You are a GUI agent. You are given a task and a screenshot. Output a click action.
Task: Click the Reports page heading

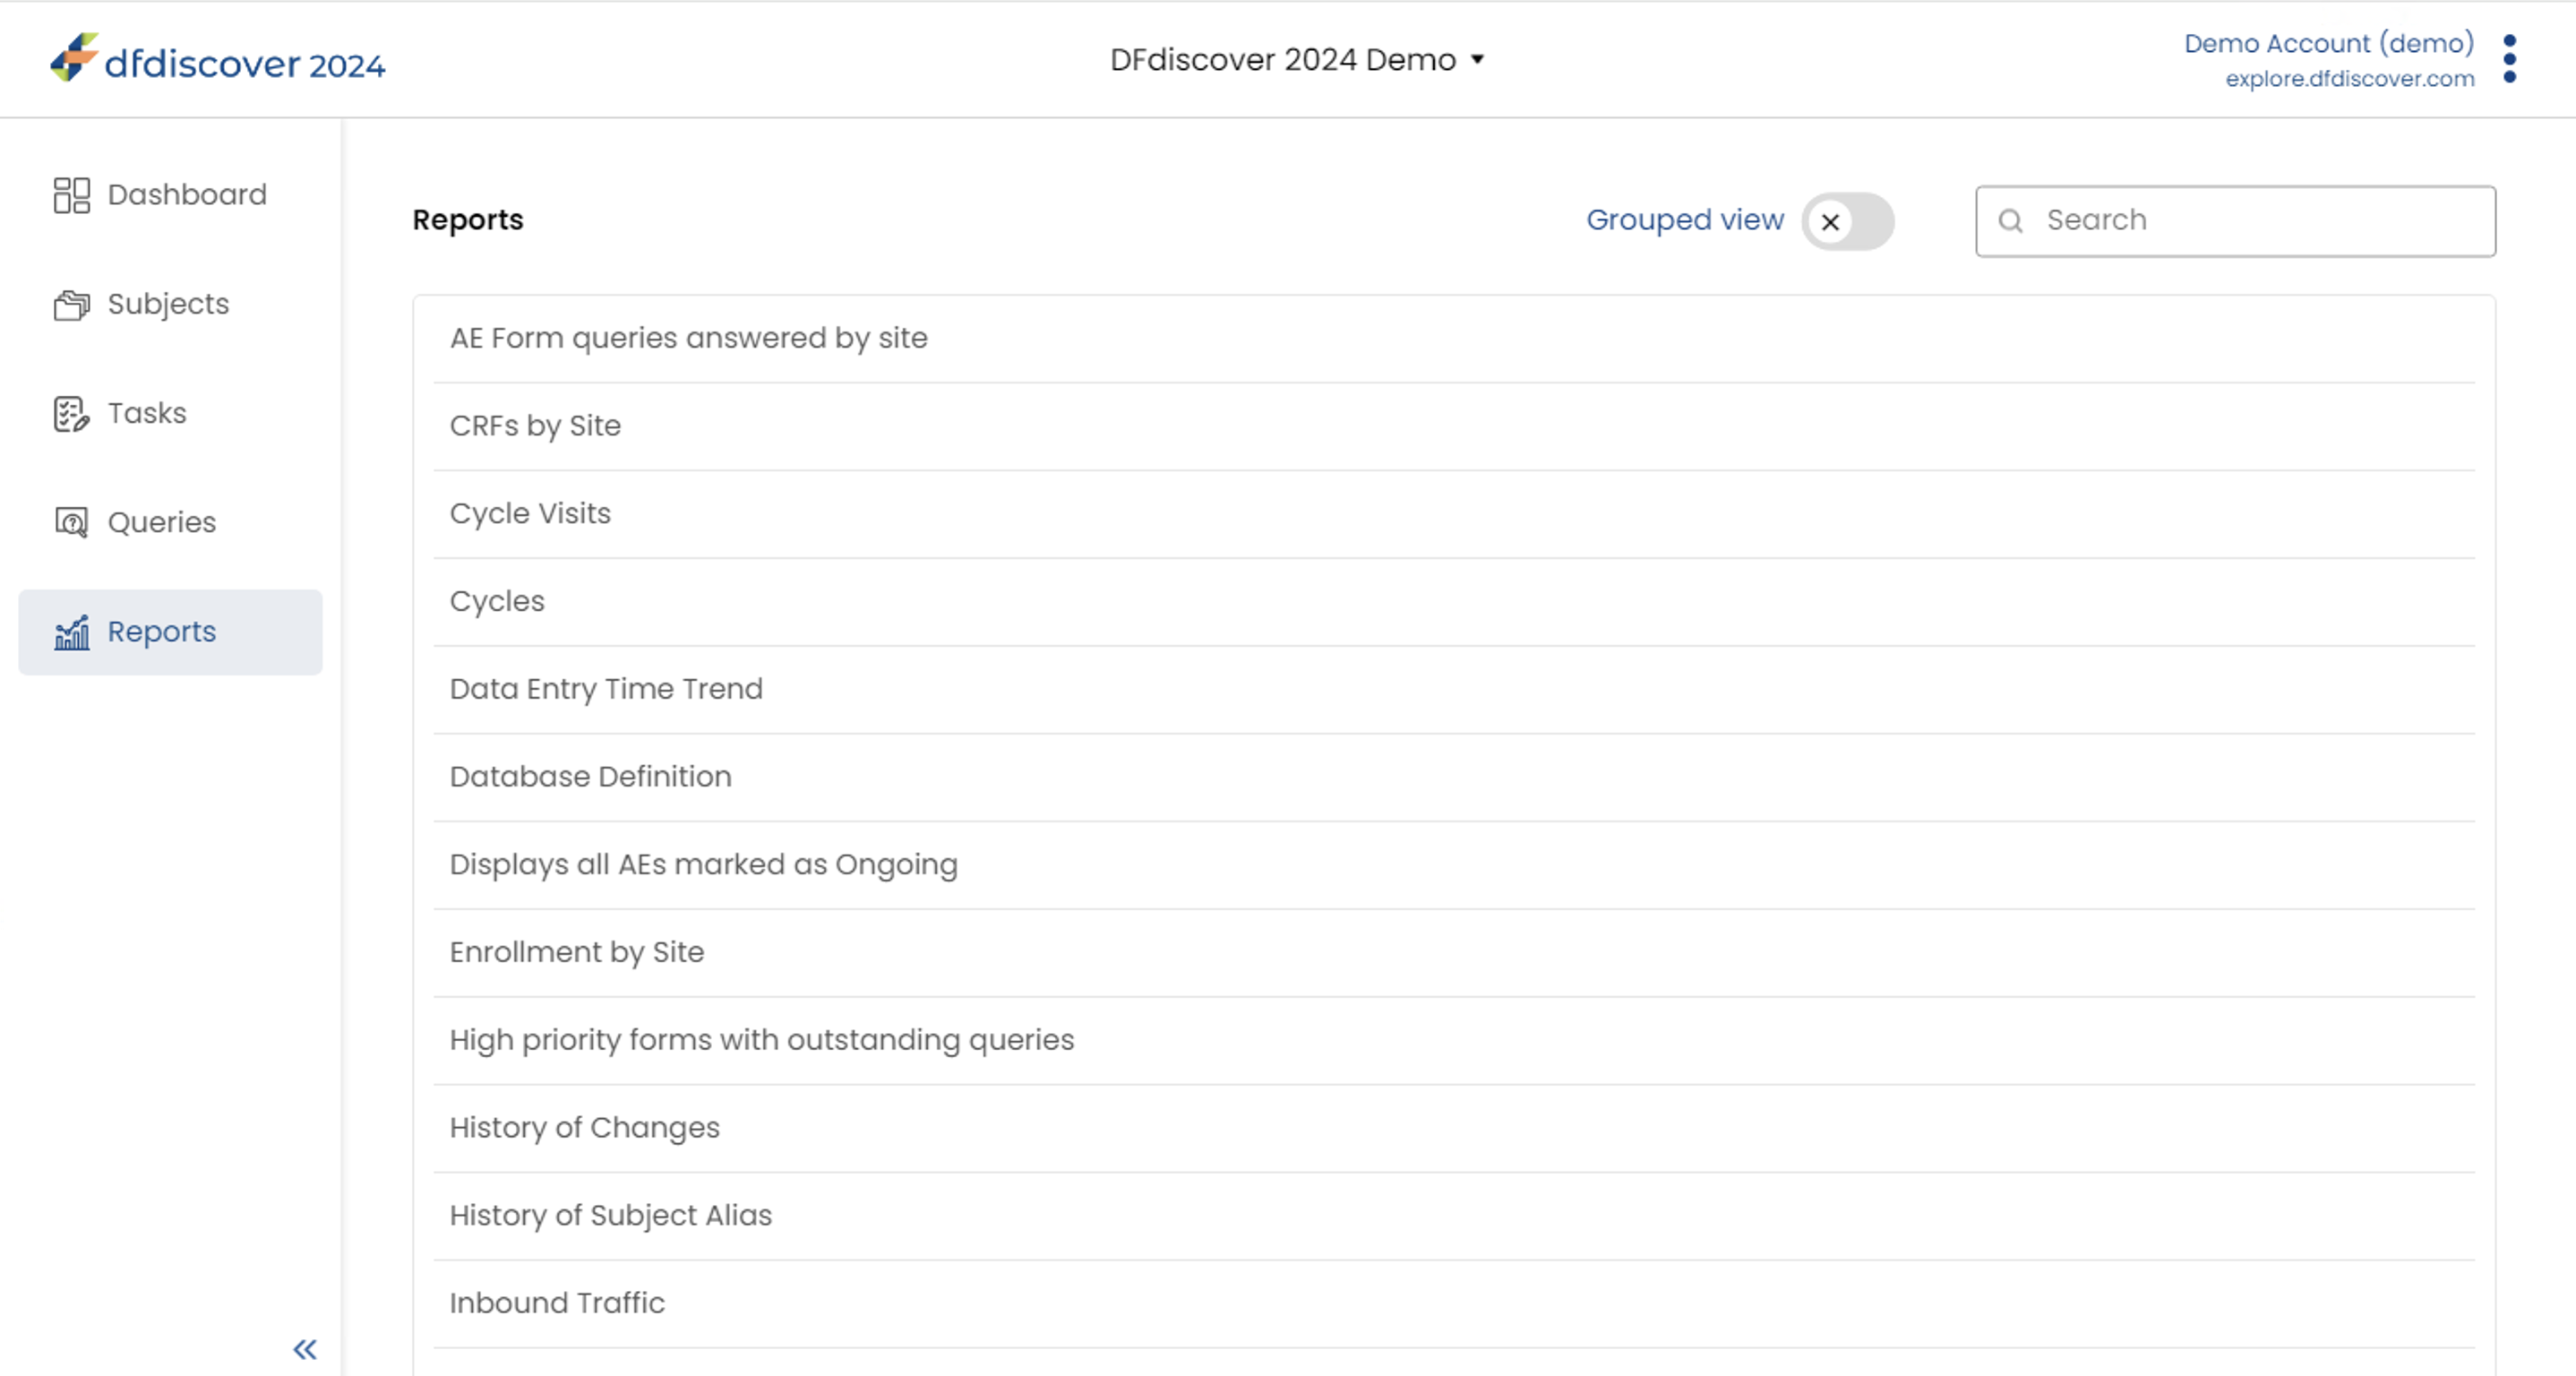pyautogui.click(x=467, y=220)
